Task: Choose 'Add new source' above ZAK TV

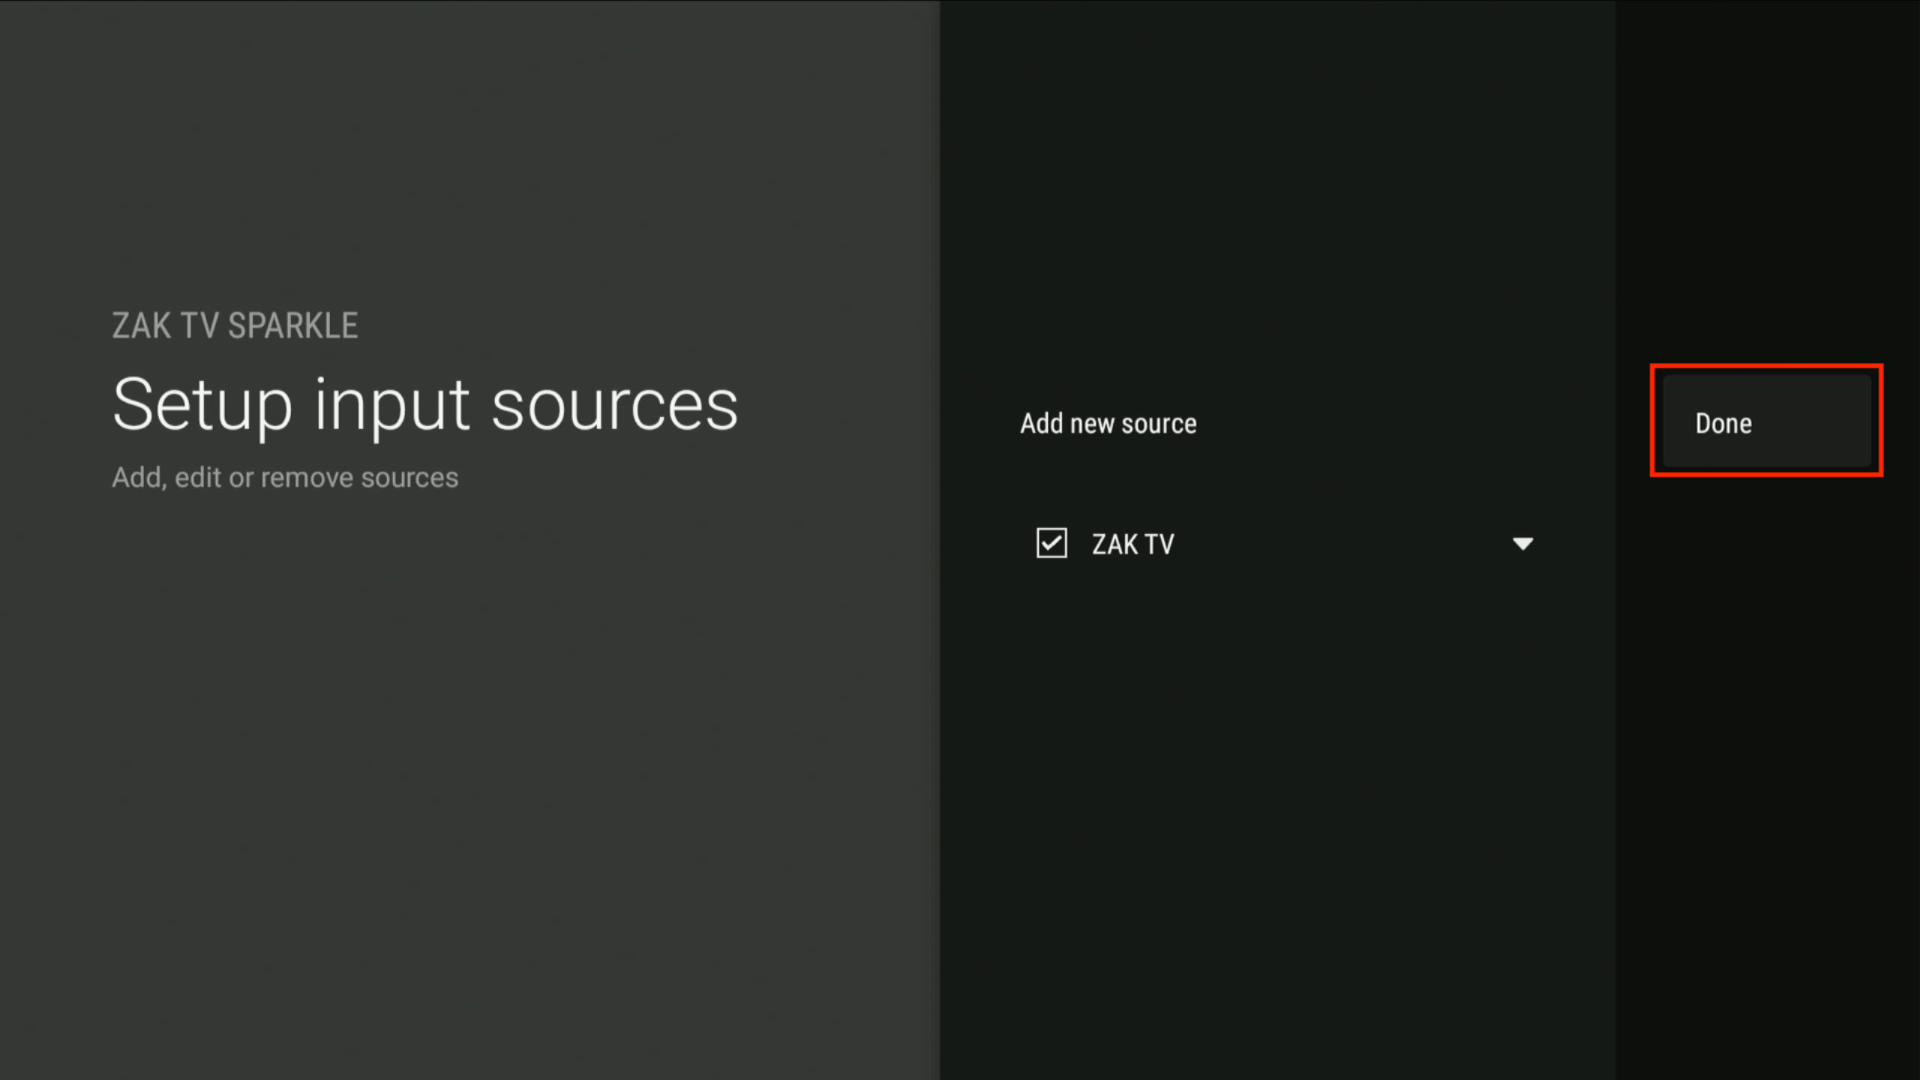Action: [x=1108, y=423]
